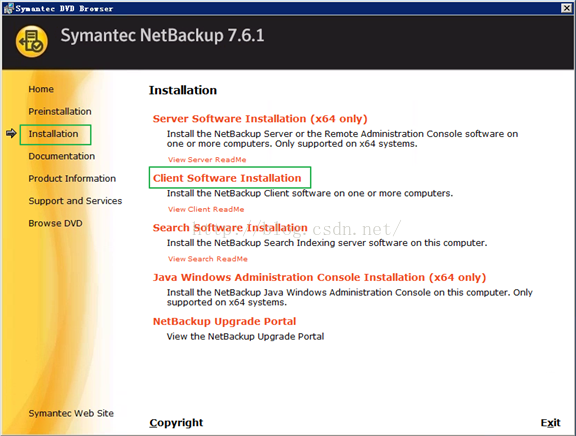Go to the Preinstallation page
Image resolution: width=576 pixels, height=436 pixels.
[x=60, y=111]
